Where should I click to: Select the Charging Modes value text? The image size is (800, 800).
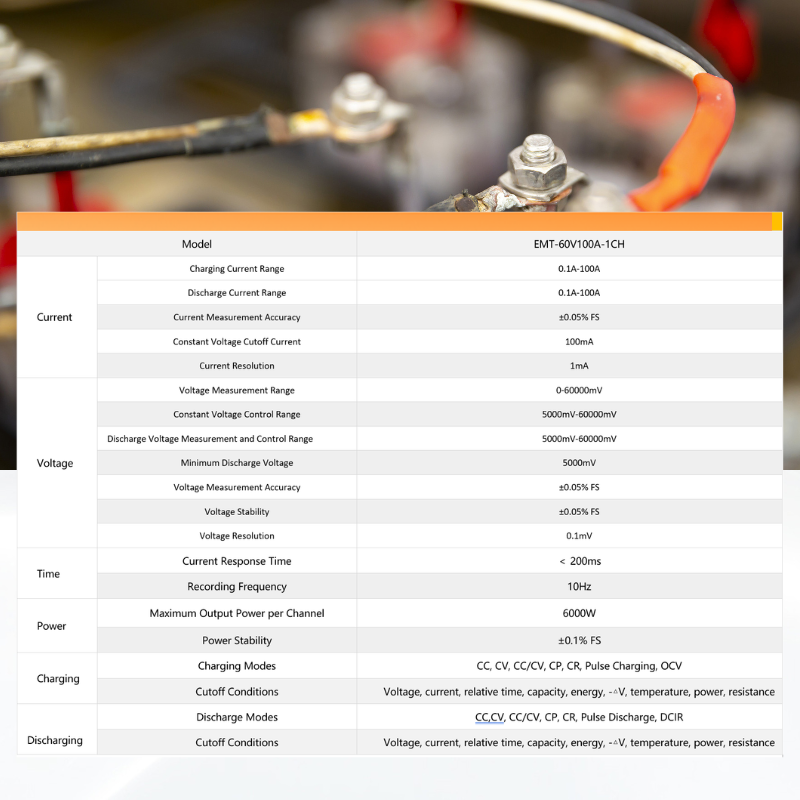[x=579, y=666]
